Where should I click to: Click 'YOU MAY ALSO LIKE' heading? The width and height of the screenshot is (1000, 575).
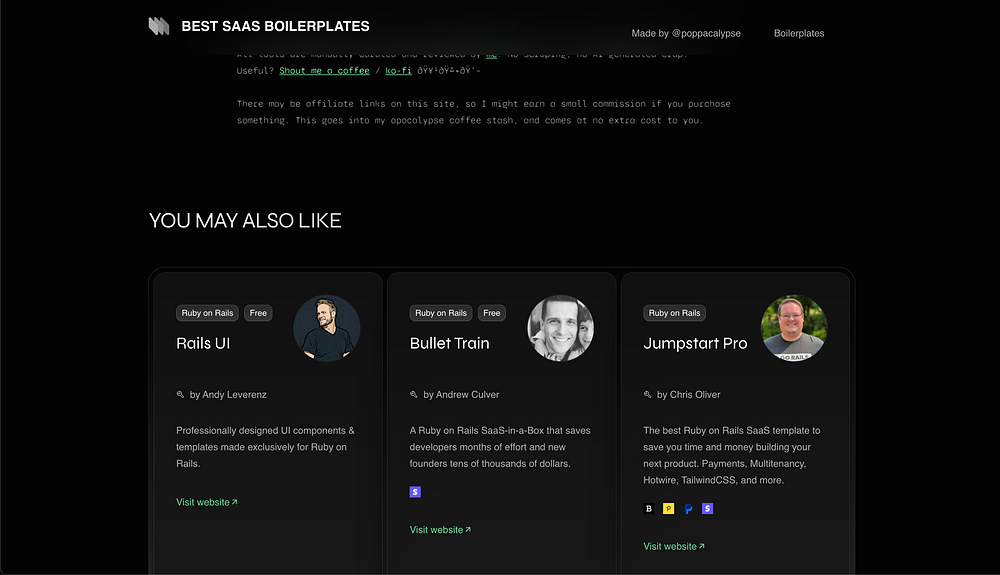[x=245, y=221]
